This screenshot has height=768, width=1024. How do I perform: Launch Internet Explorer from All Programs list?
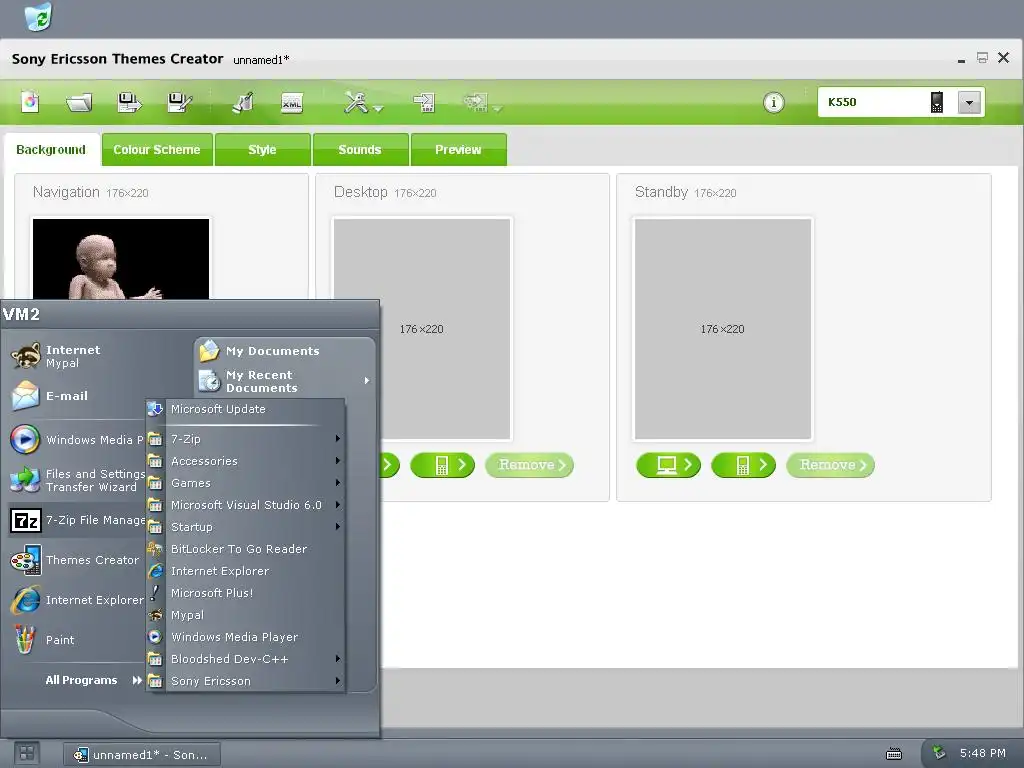coord(246,571)
